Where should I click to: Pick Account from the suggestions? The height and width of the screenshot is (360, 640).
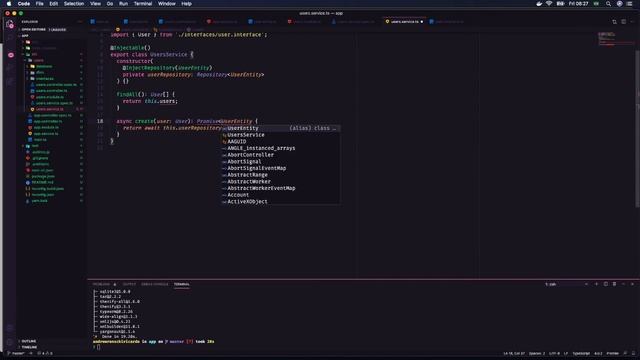281,195
